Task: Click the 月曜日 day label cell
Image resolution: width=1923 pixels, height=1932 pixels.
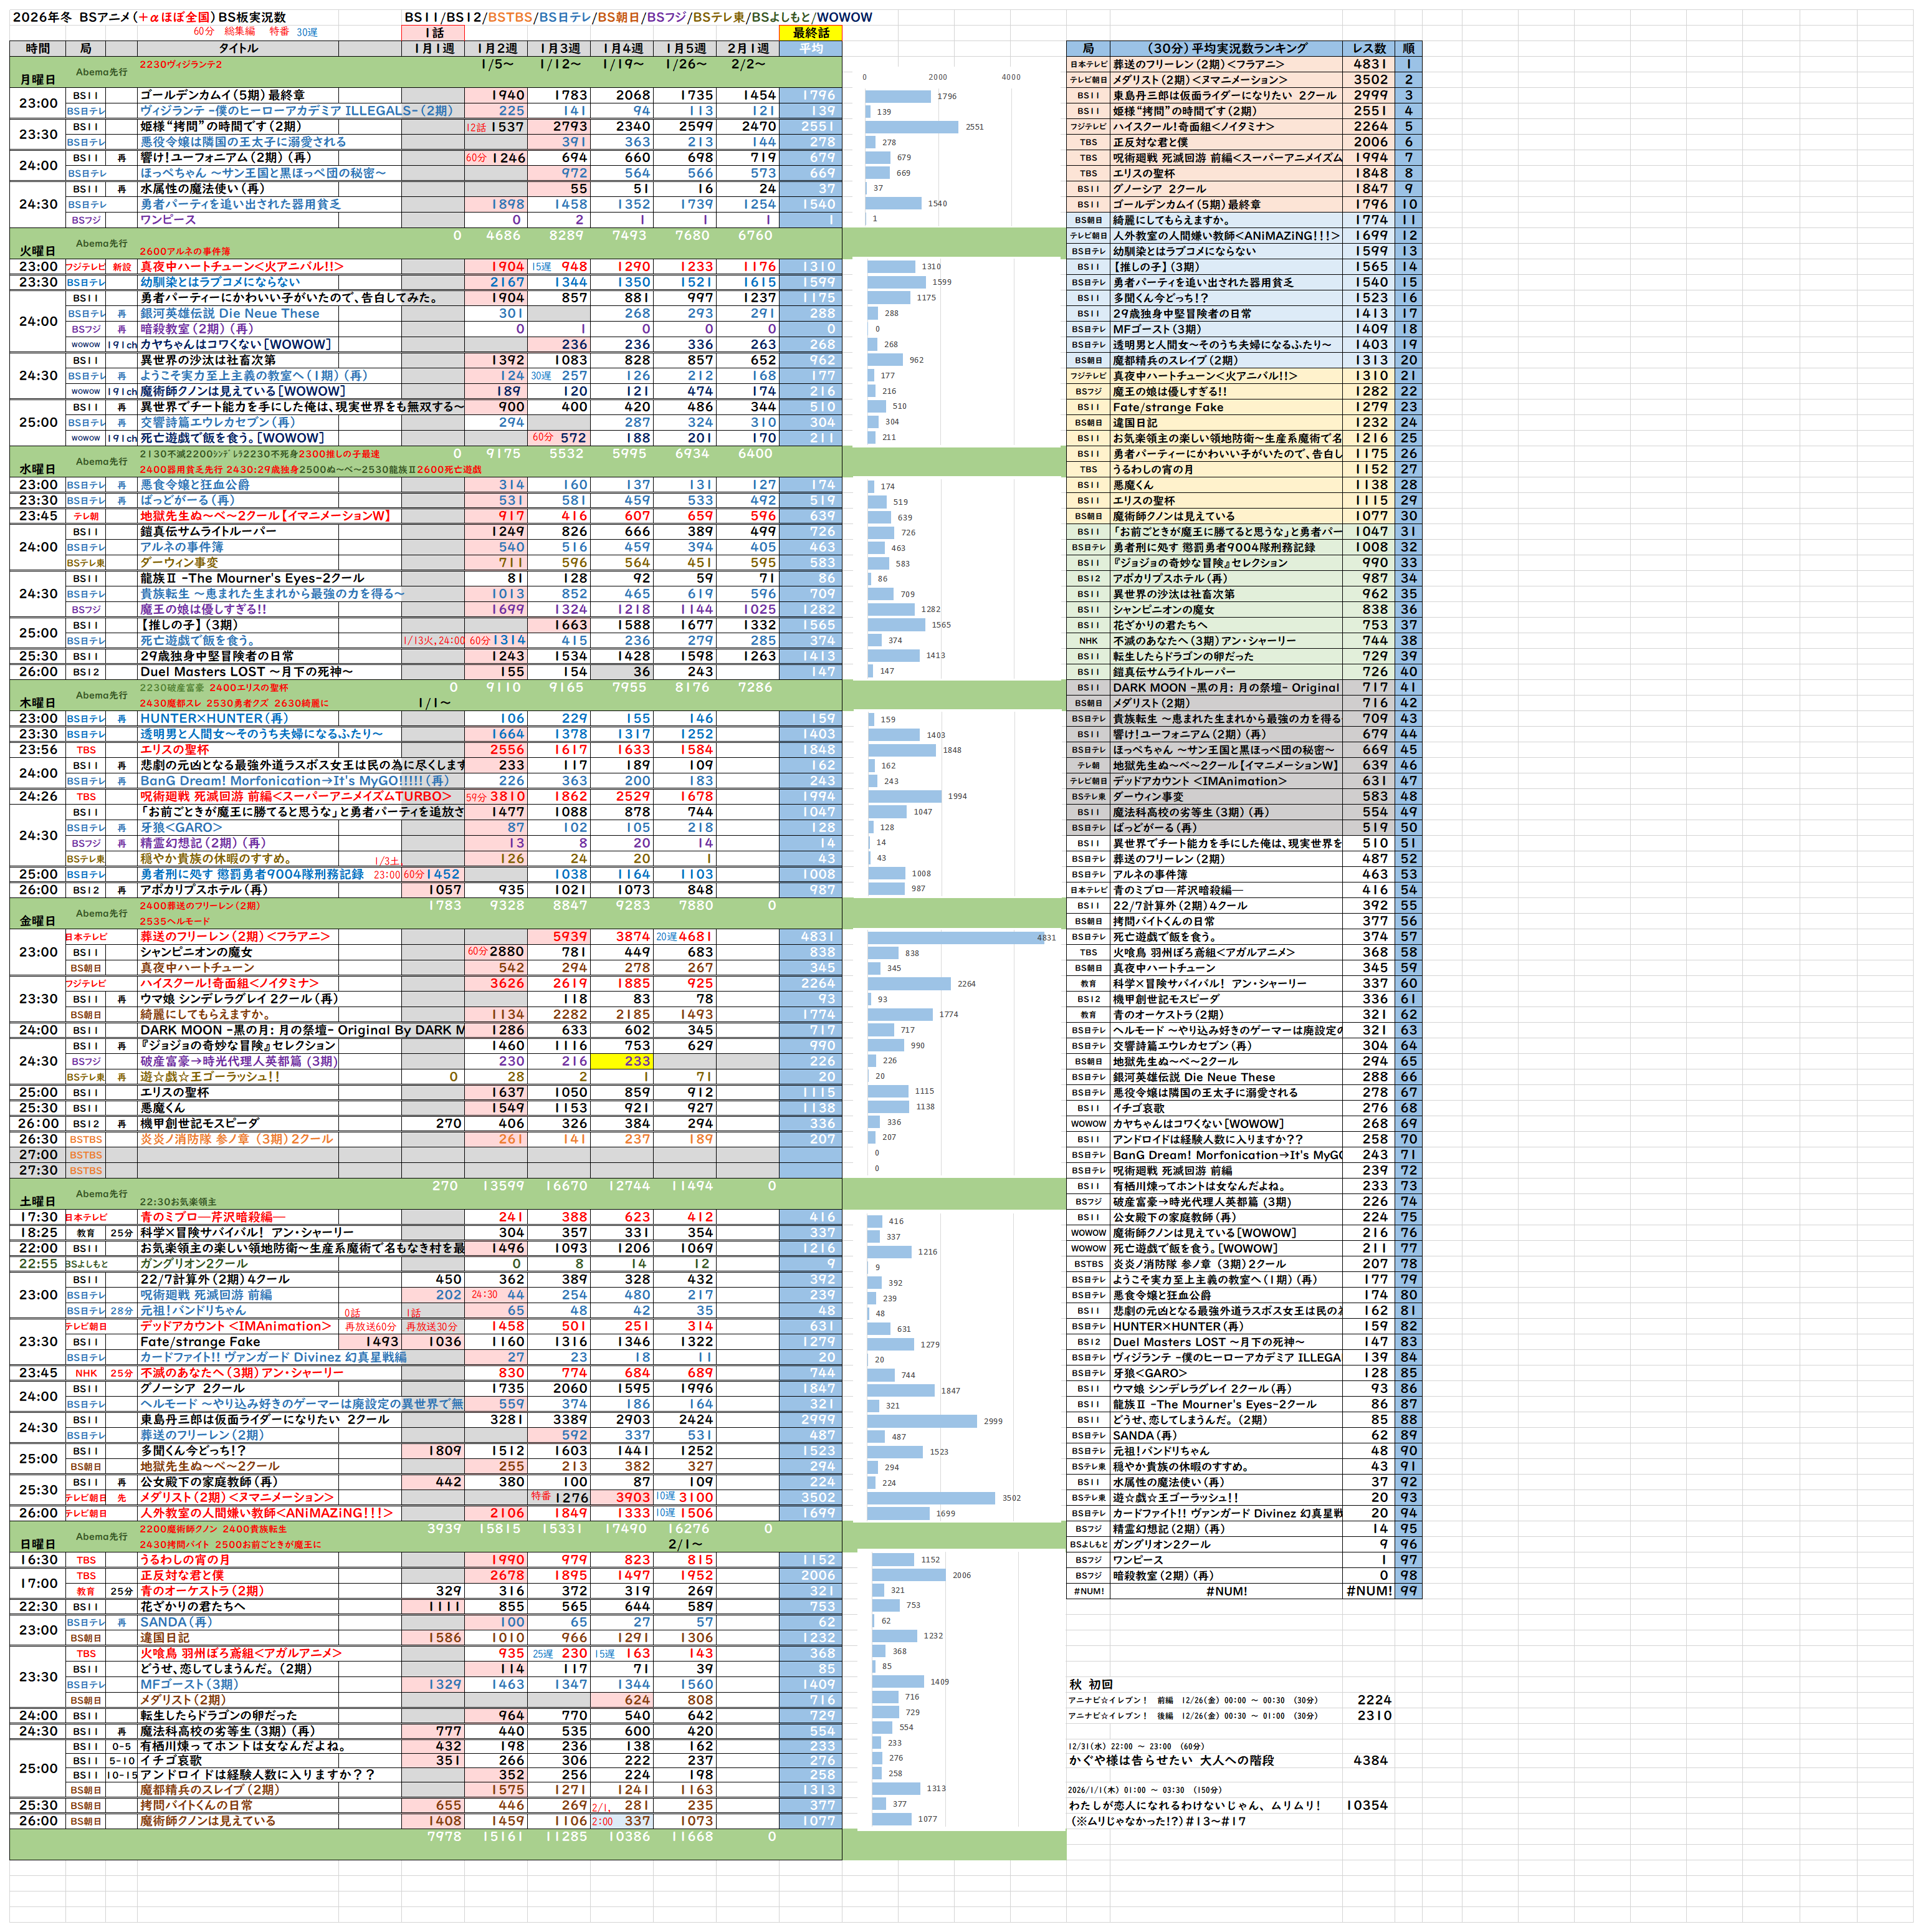Action: 38,79
